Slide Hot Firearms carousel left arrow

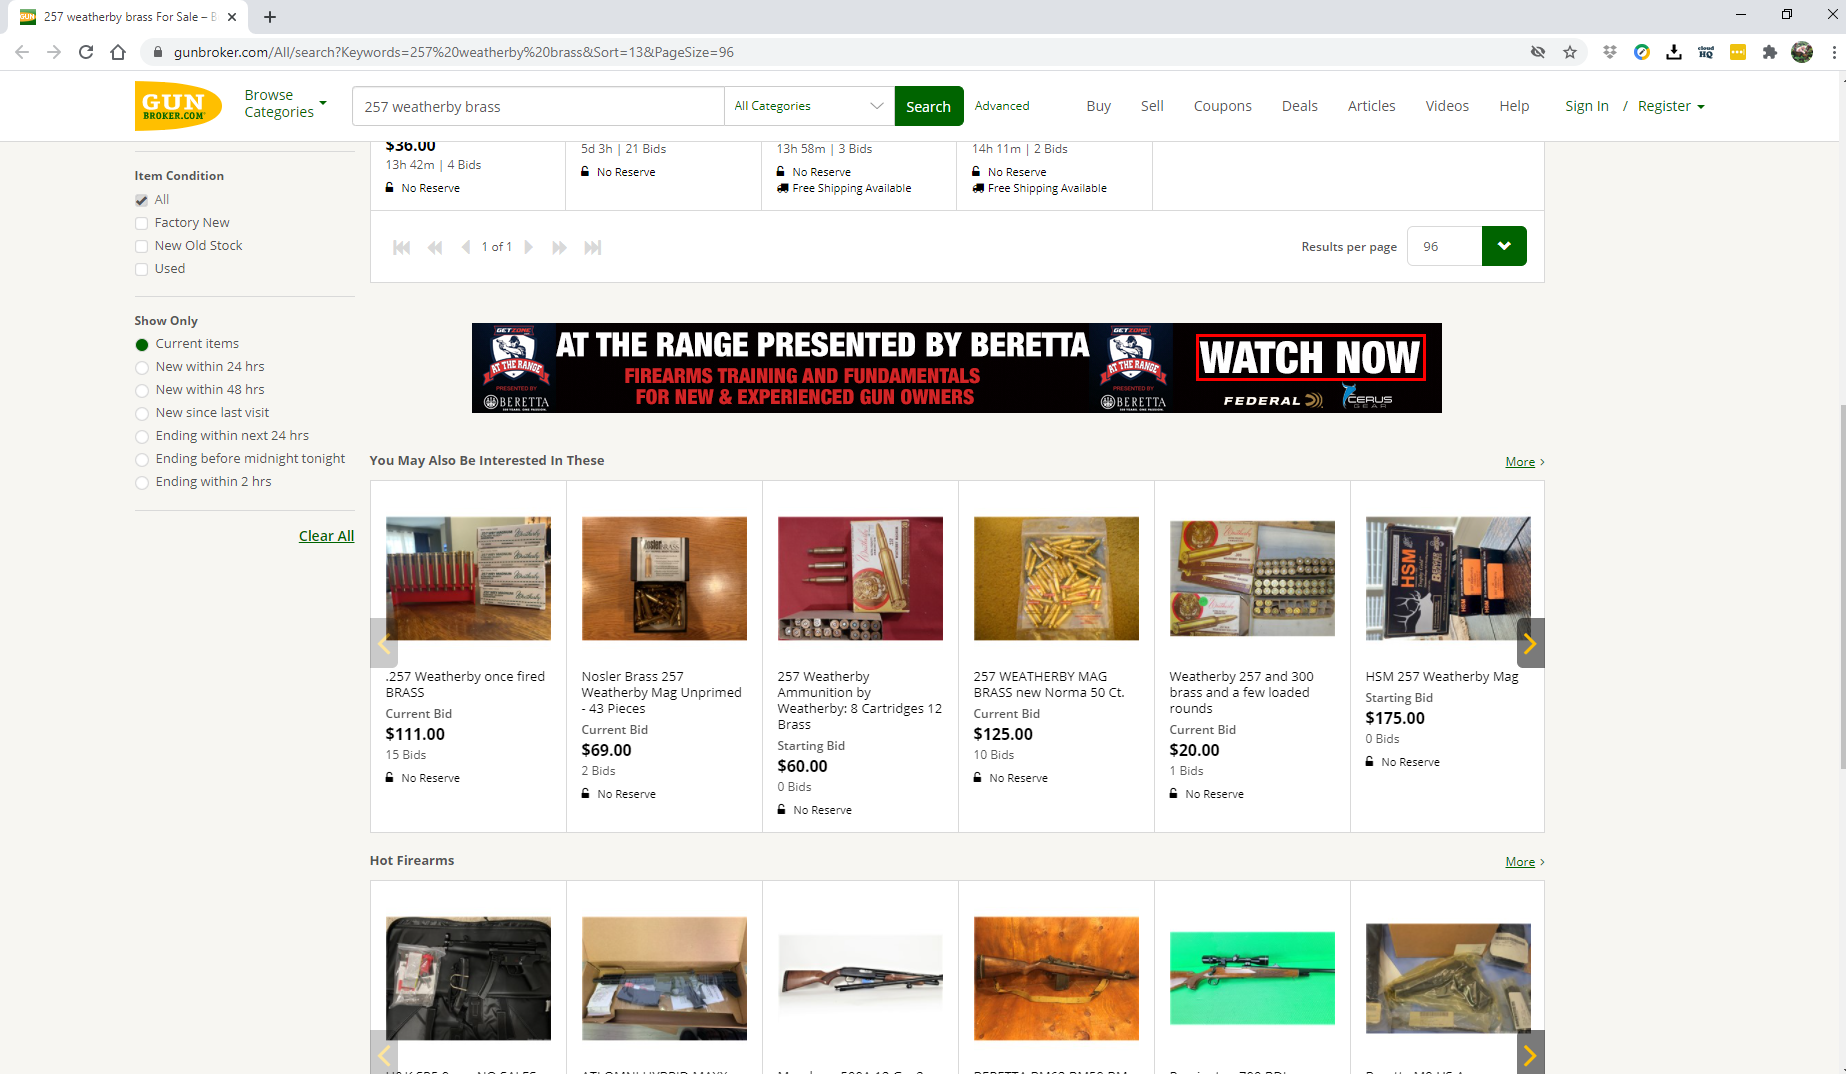(x=384, y=1052)
